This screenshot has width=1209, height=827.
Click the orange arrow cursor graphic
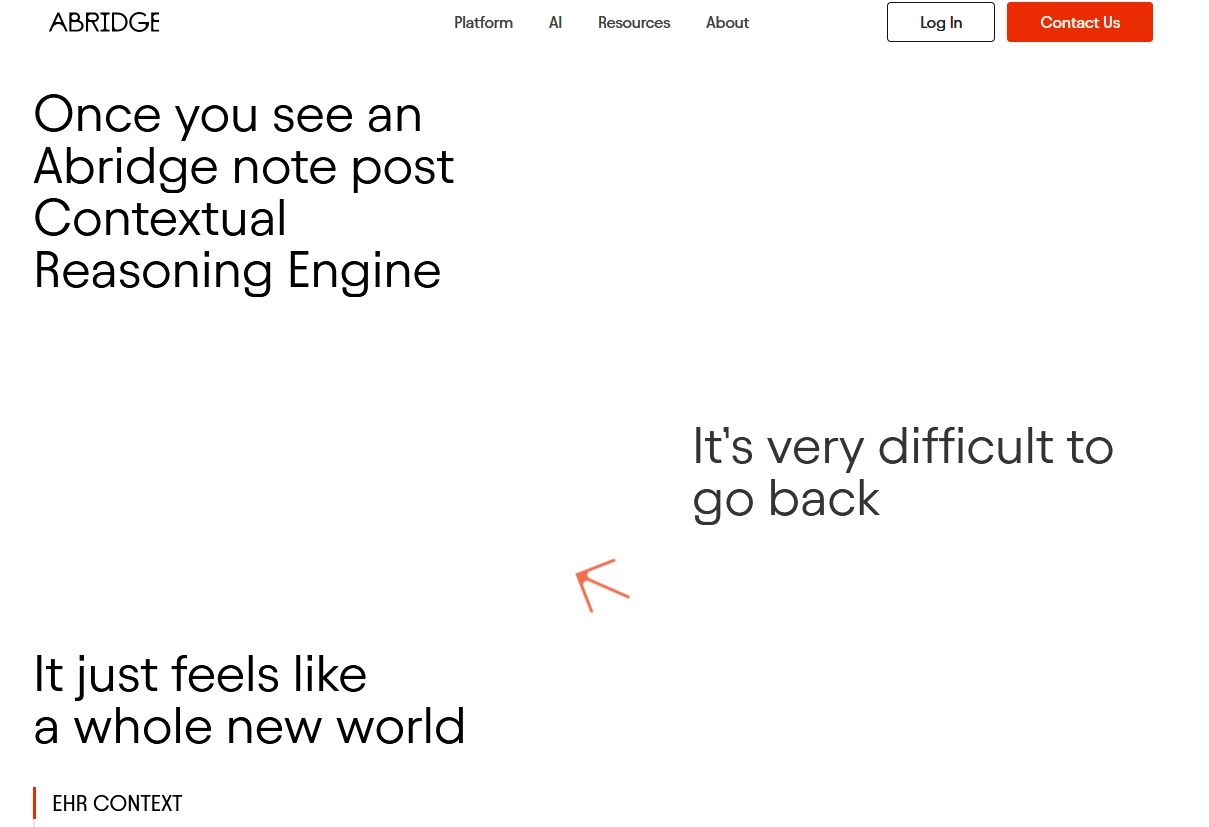(x=602, y=585)
